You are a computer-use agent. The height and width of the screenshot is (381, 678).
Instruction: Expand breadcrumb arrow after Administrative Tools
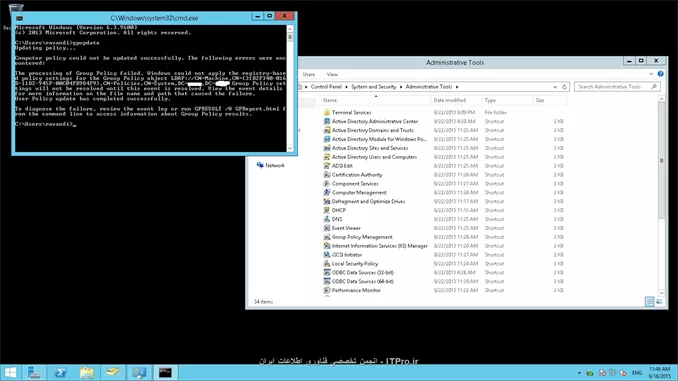457,87
